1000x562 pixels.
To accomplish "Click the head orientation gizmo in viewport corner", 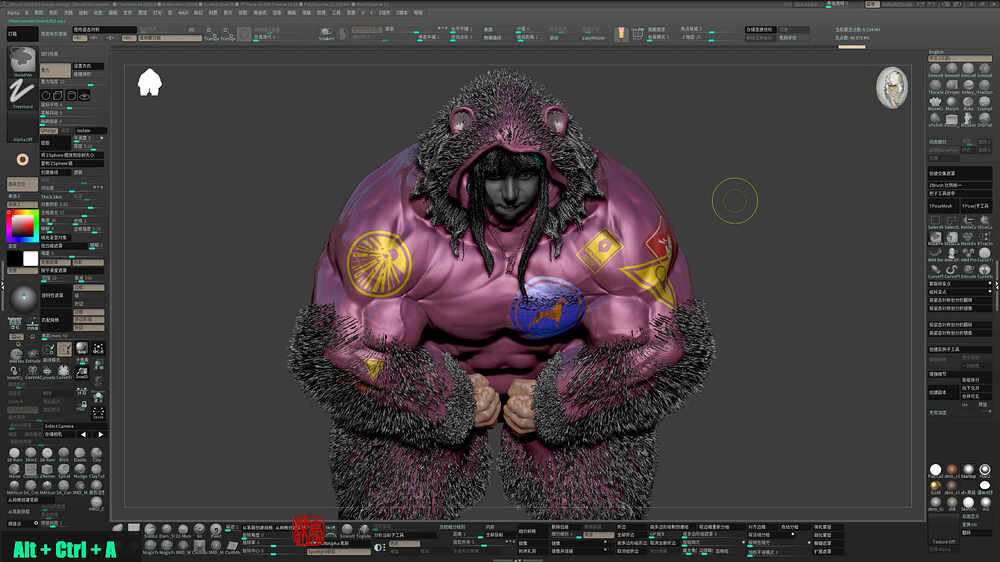I will coord(892,87).
